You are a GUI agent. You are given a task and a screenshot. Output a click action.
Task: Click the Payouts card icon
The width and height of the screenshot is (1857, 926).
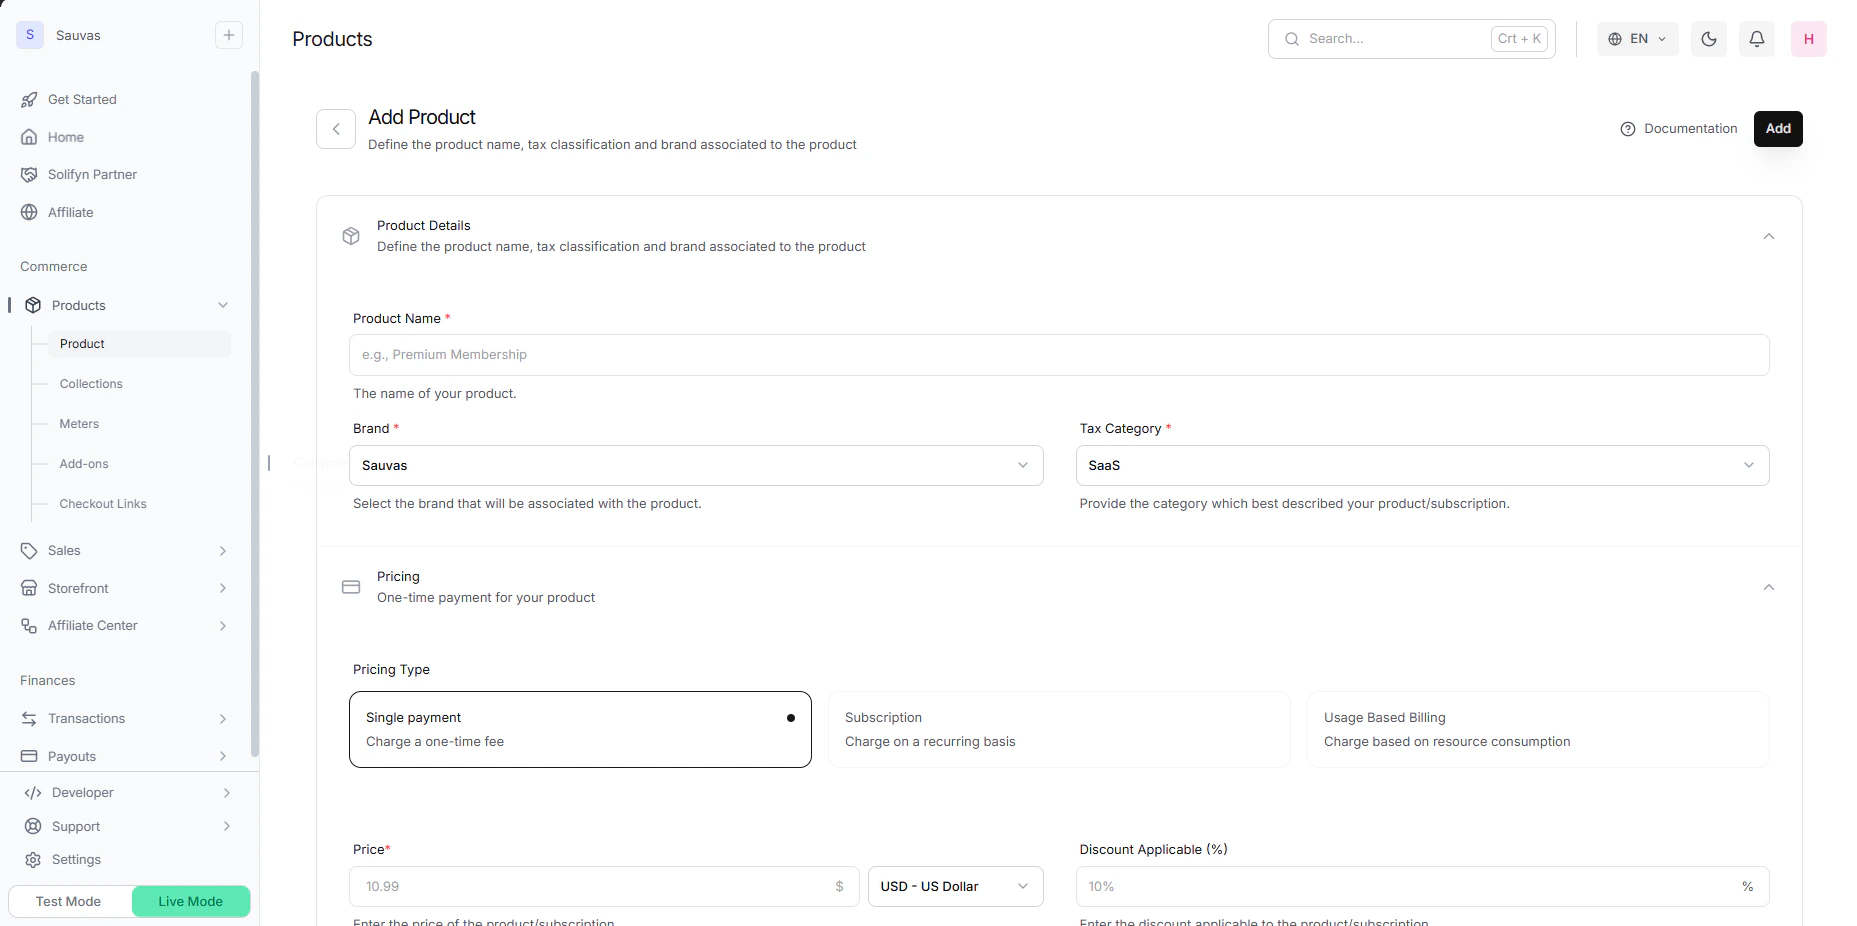point(29,756)
